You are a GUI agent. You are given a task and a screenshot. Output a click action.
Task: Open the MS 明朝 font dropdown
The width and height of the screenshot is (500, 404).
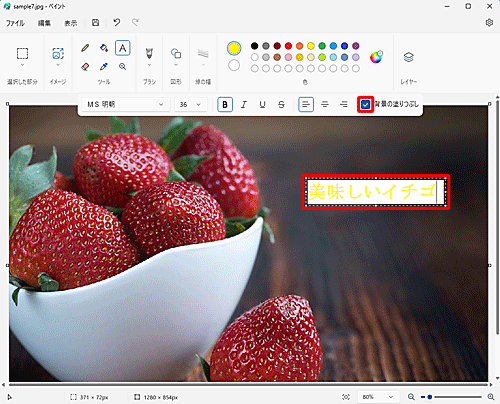(126, 105)
